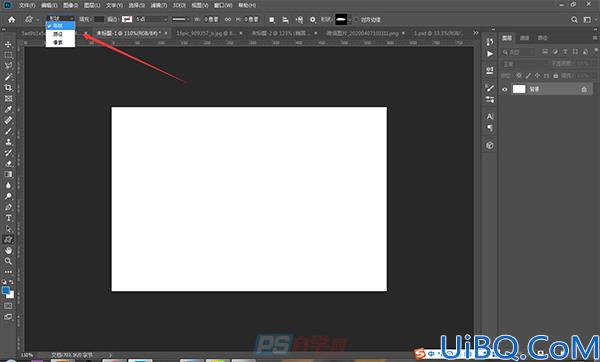Click the path arrangement icon
600x362 pixels.
point(299,20)
